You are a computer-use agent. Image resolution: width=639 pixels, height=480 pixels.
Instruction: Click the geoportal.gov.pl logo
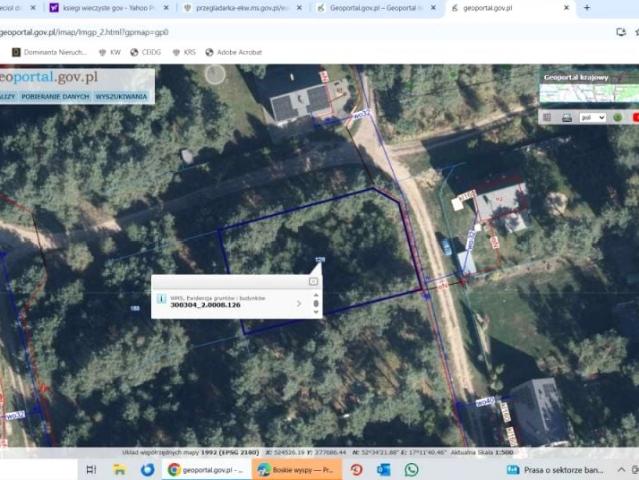click(49, 77)
